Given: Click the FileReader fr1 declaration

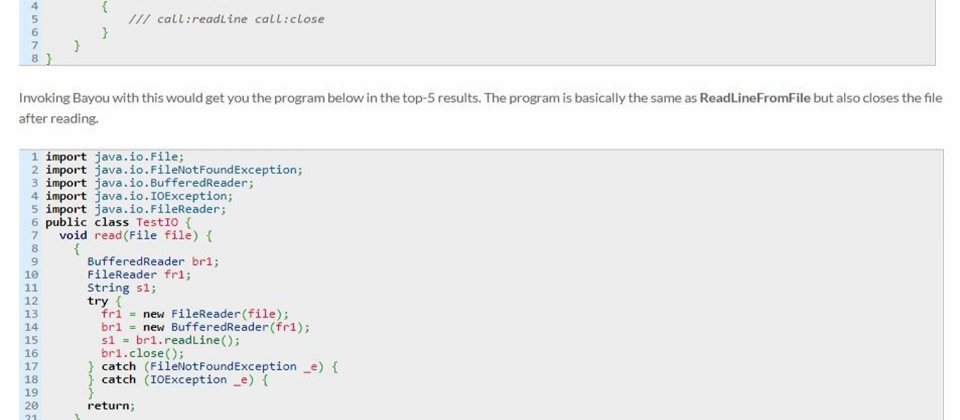Looking at the screenshot, I should 139,275.
